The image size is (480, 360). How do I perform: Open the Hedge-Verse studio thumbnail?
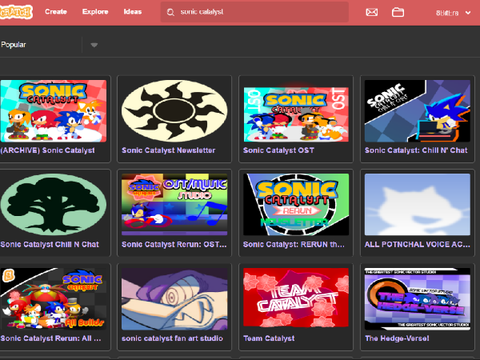tap(417, 299)
